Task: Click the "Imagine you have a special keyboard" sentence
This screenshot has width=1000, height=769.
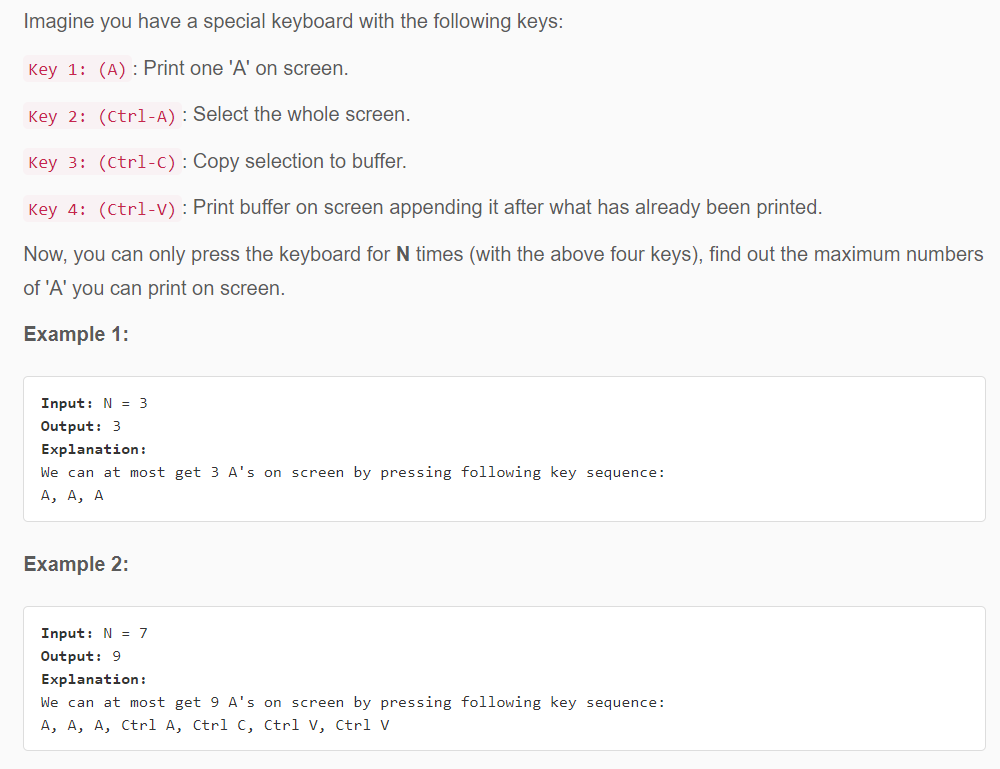Action: 293,21
